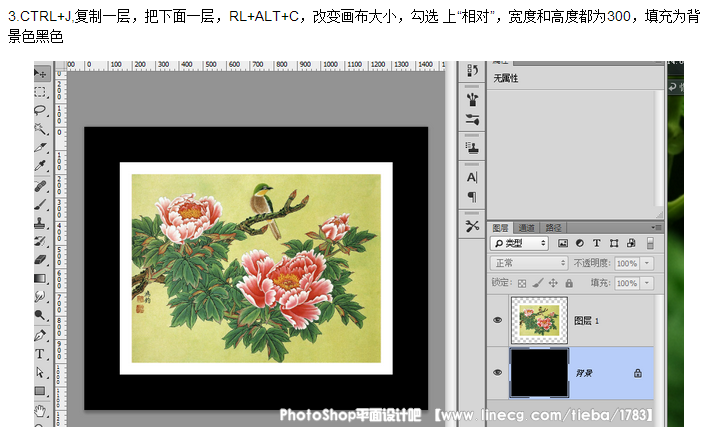
Task: Turn layer filtering switch on or off
Action: pyautogui.click(x=650, y=243)
